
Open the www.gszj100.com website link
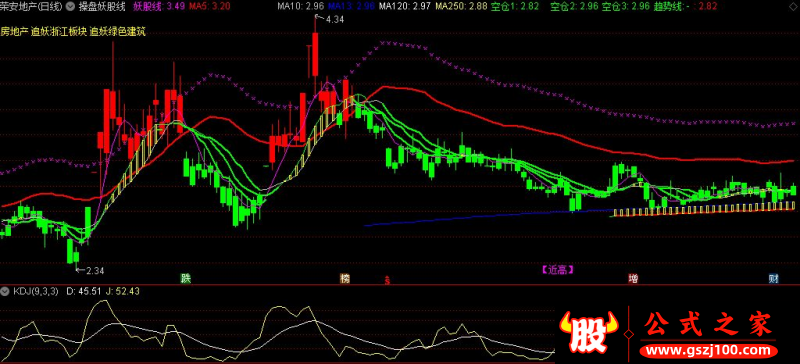709,350
